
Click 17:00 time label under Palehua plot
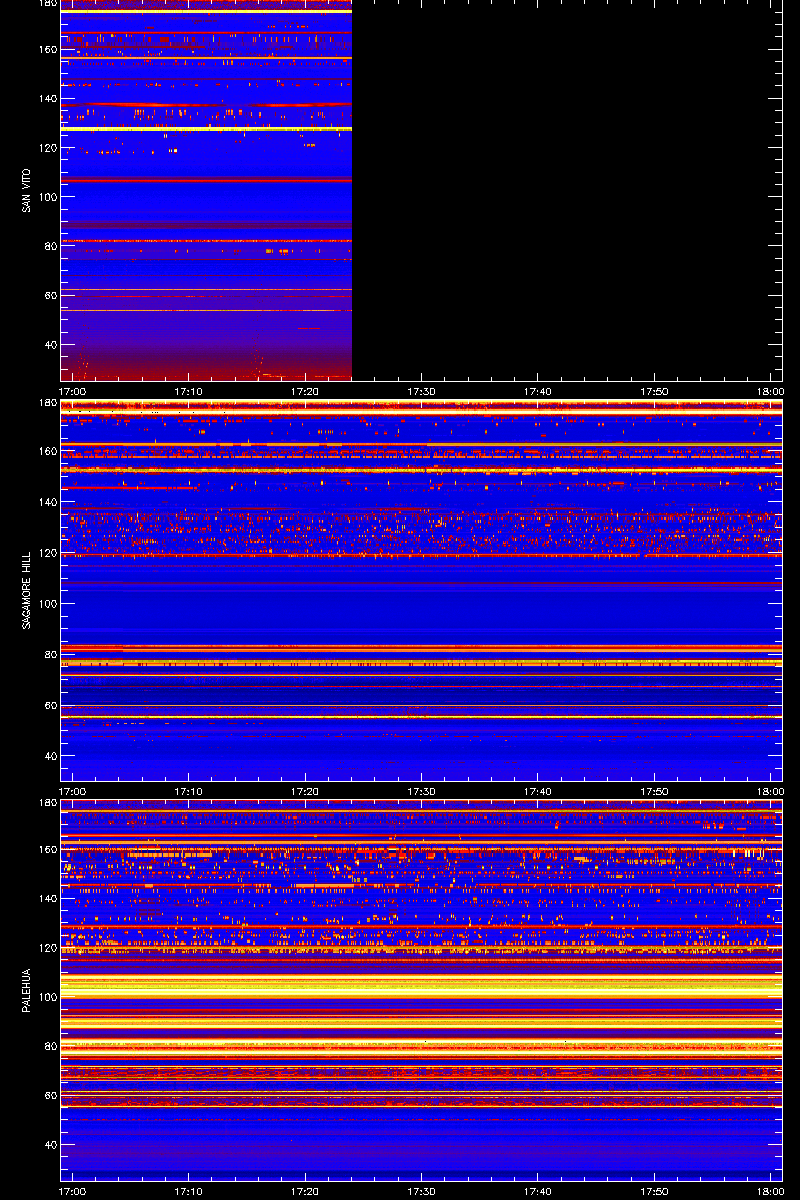[x=73, y=1191]
